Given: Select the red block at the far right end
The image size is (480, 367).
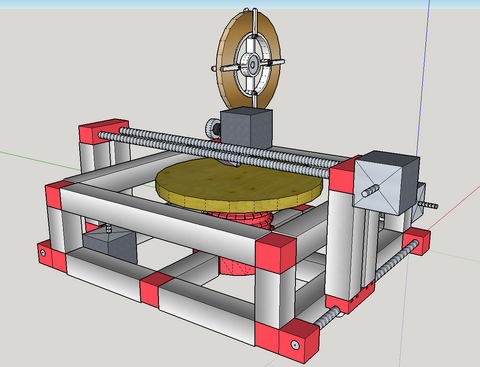Looking at the screenshot, I should 417,241.
